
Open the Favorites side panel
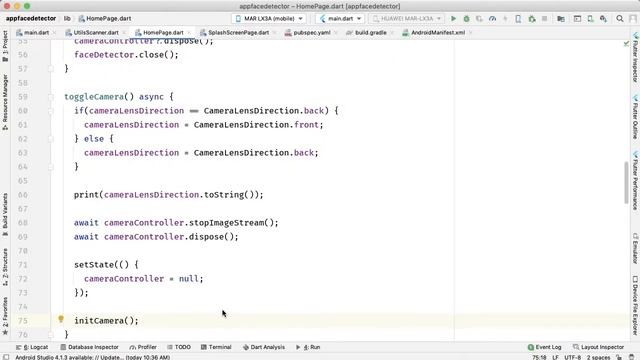click(x=5, y=316)
